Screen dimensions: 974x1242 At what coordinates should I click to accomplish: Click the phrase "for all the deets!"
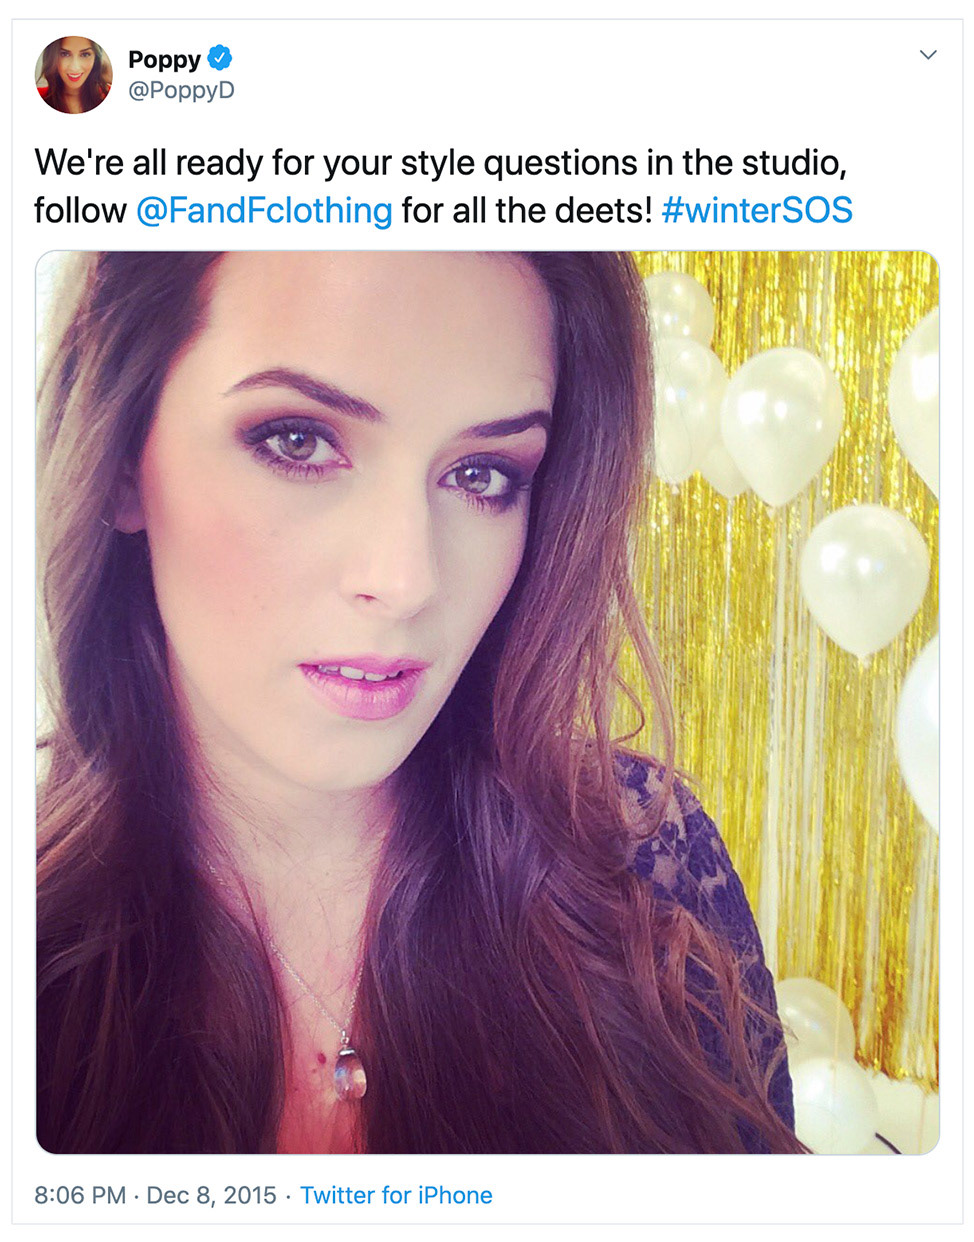click(x=527, y=211)
